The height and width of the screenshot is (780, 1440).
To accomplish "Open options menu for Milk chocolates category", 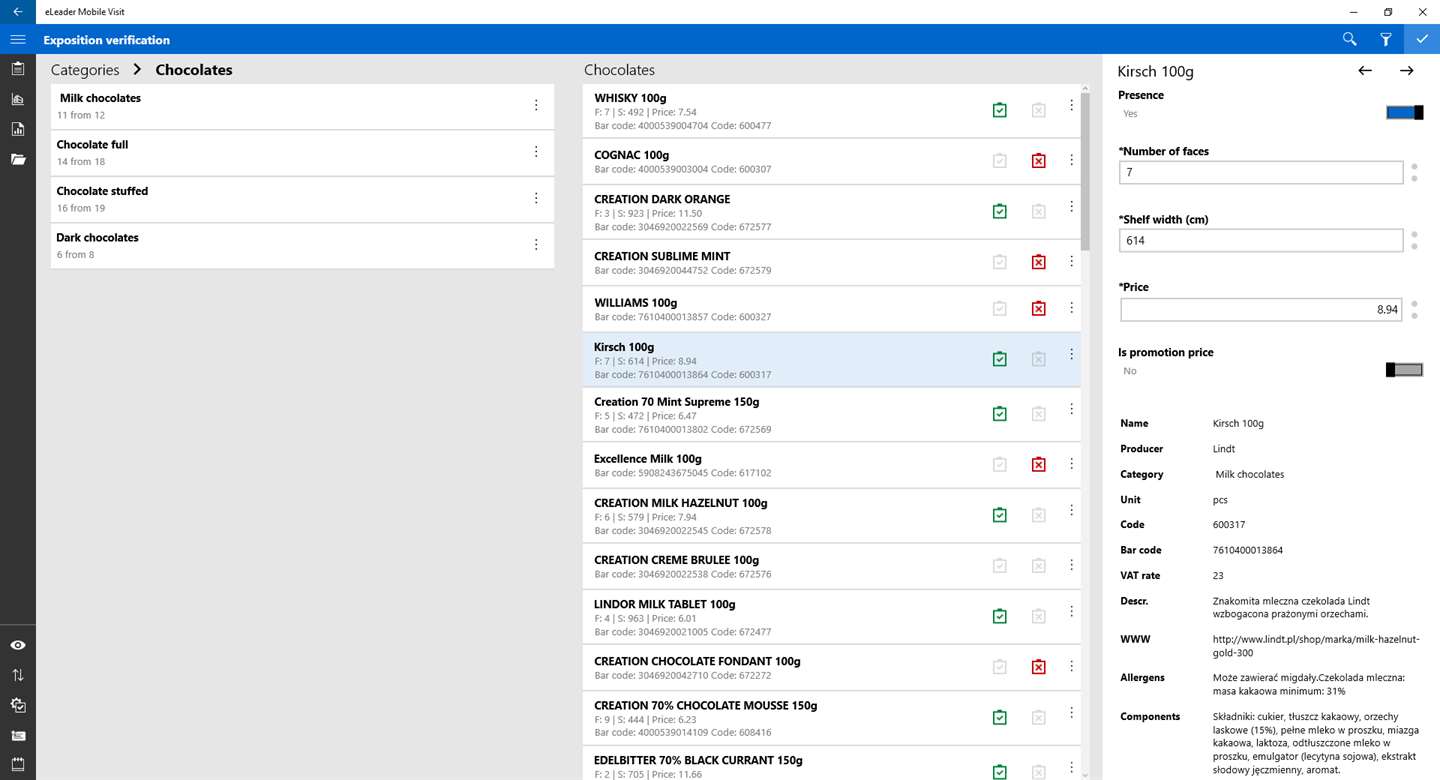I will 536,105.
